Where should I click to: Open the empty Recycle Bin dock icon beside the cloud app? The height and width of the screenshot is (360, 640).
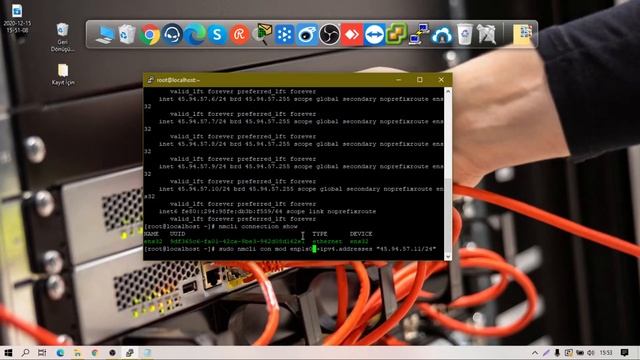[x=464, y=34]
